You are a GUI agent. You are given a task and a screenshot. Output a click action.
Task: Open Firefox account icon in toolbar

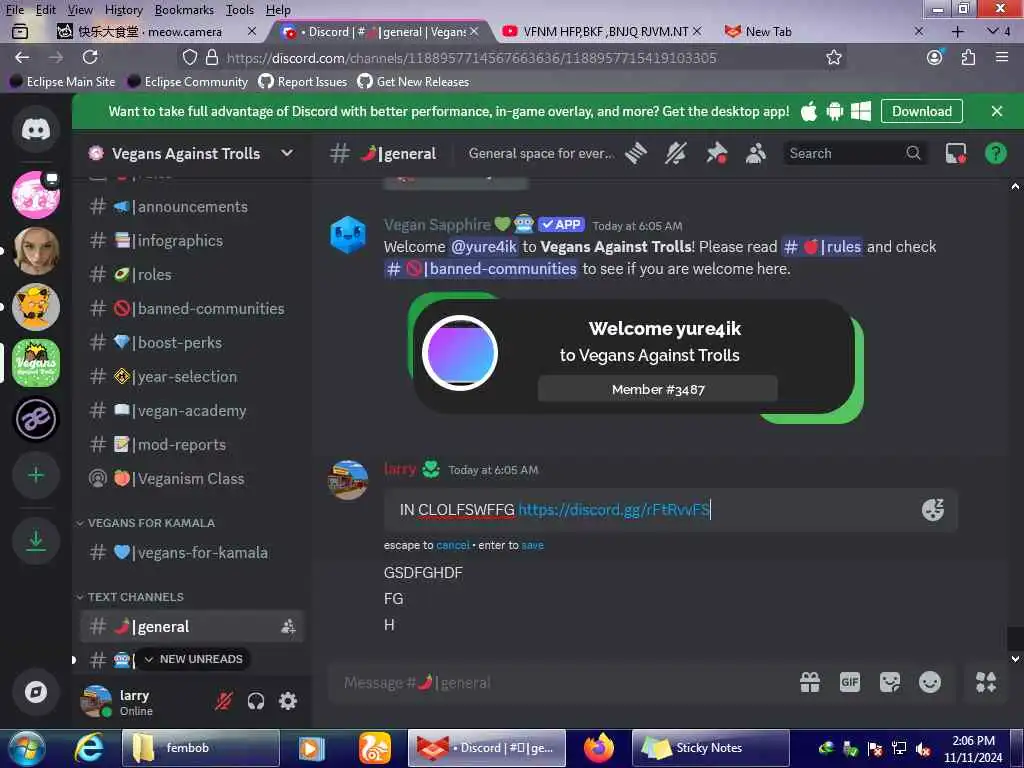[x=935, y=57]
